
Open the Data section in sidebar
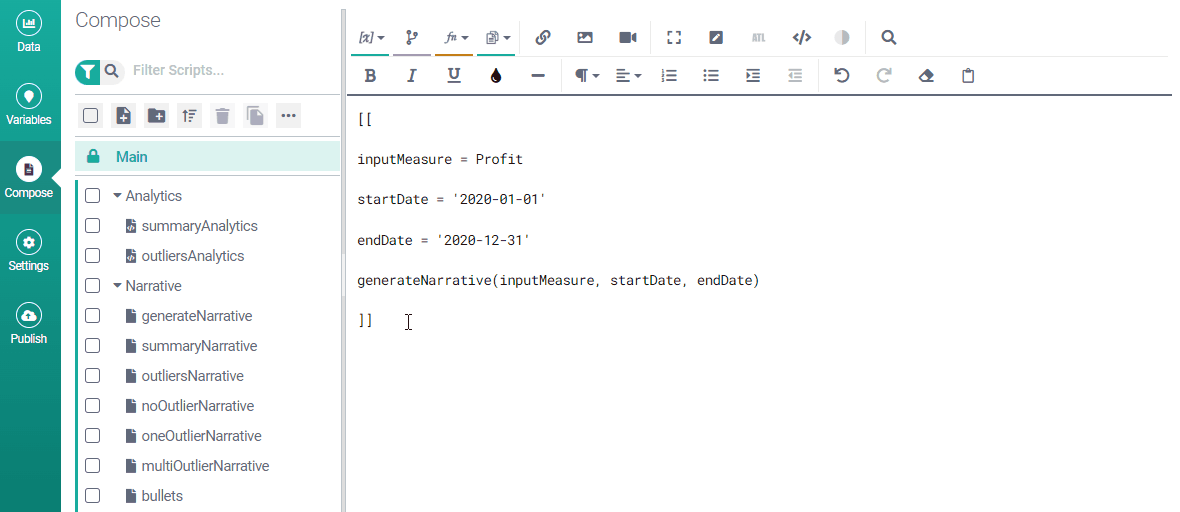click(29, 33)
